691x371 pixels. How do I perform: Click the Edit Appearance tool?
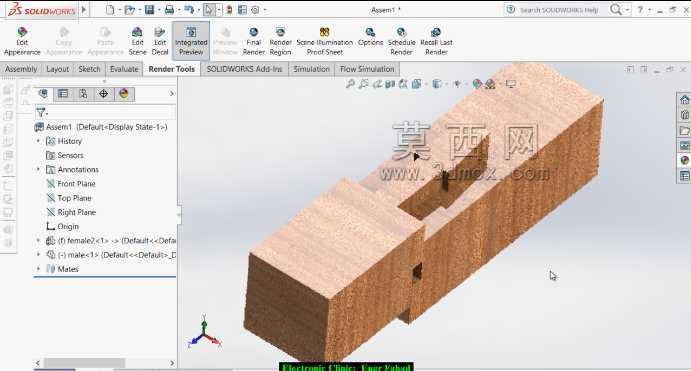point(22,41)
